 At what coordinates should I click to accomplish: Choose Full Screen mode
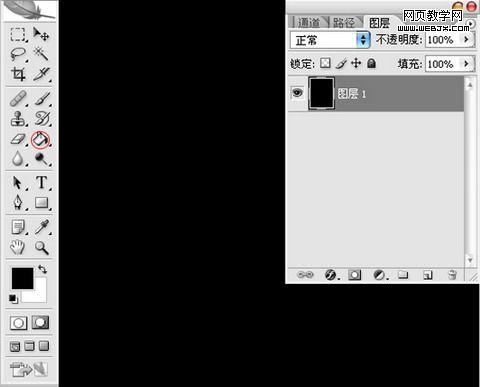pos(44,346)
